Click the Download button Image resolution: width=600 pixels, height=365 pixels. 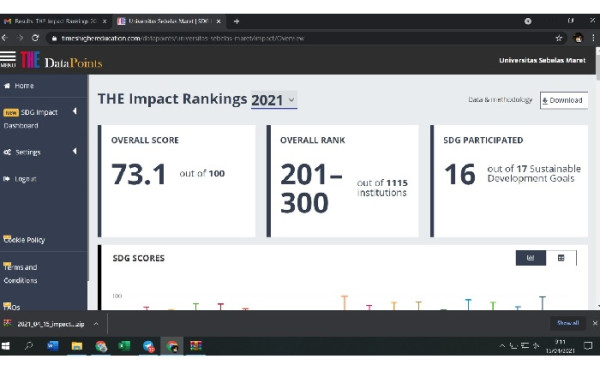(564, 100)
